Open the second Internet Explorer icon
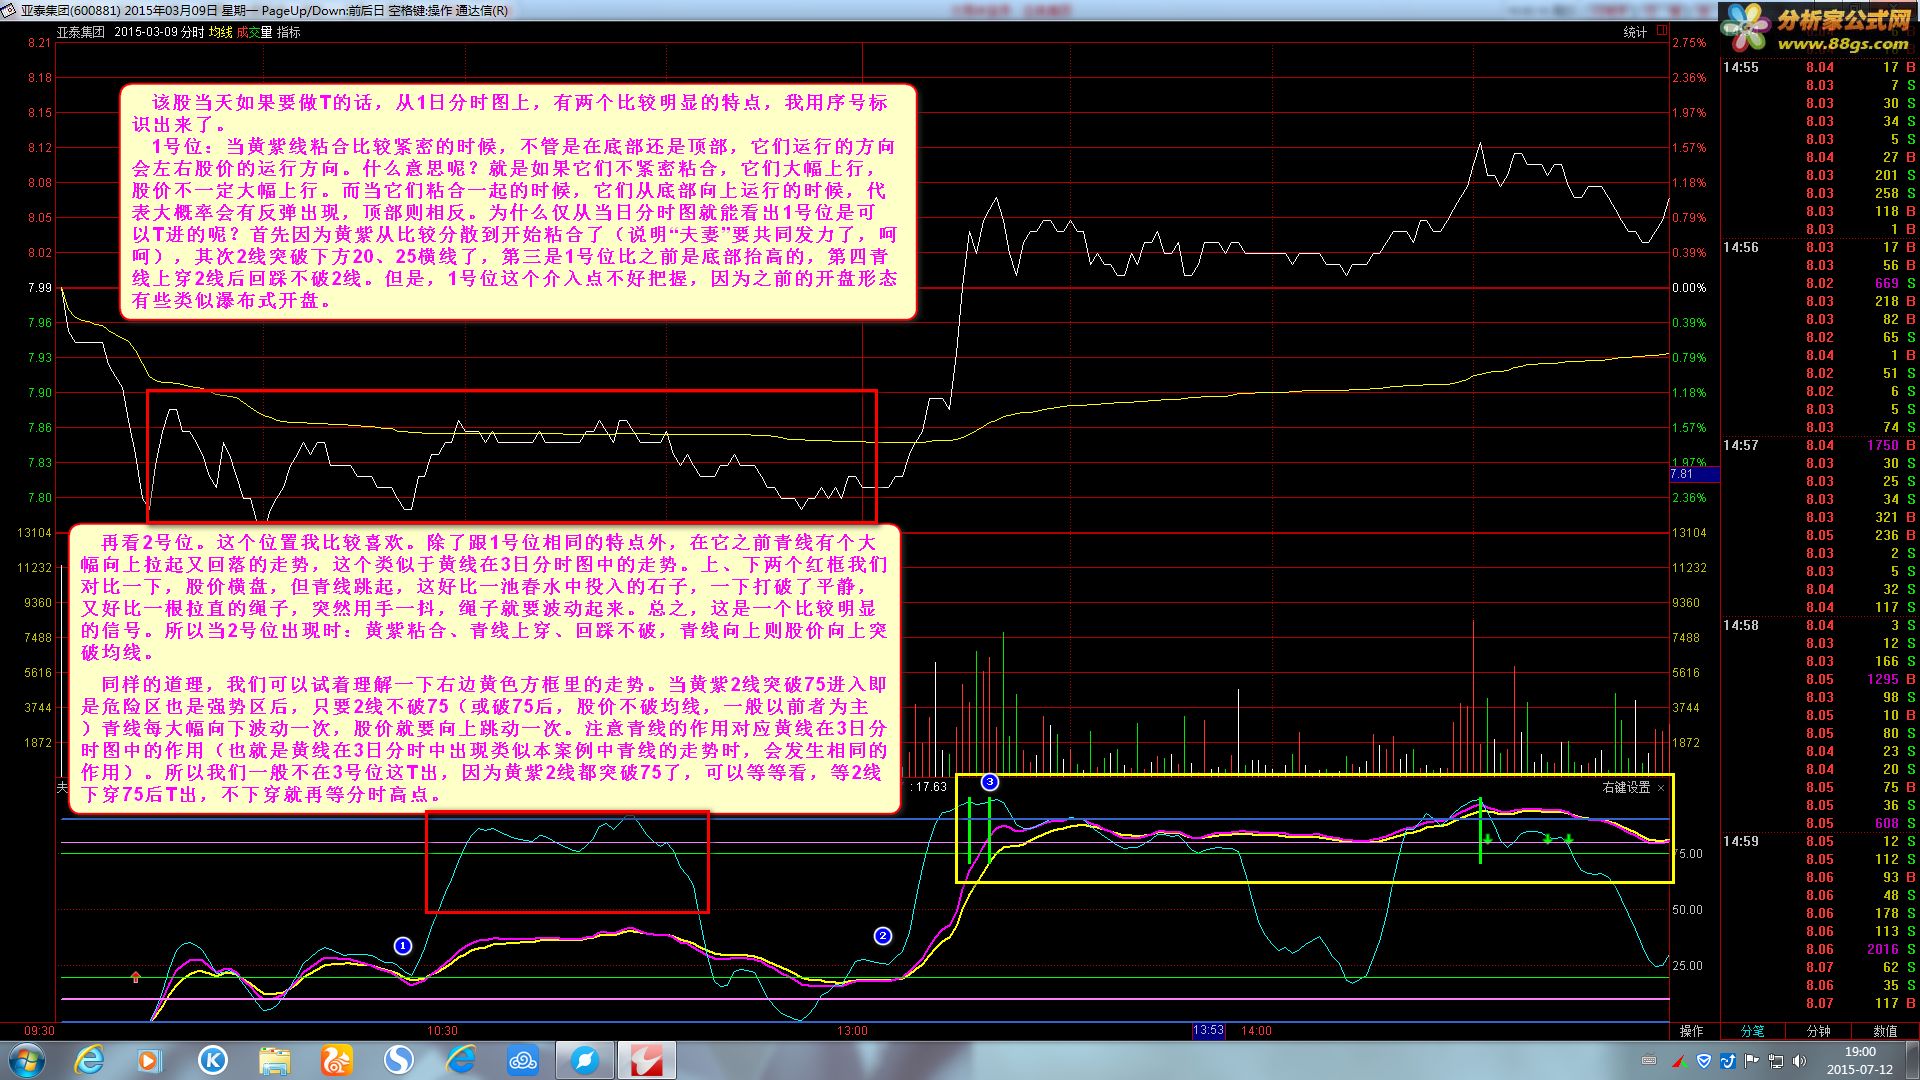 point(460,1060)
